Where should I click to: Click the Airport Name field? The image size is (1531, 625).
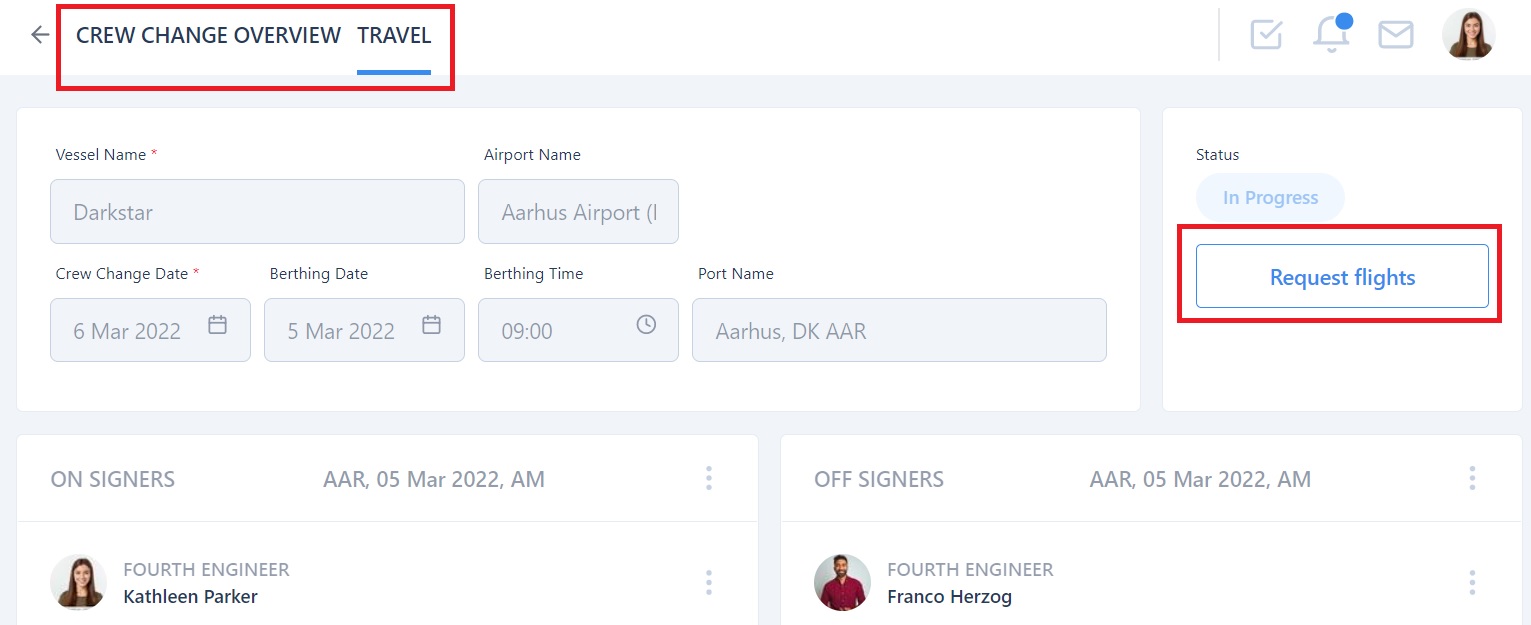click(578, 212)
